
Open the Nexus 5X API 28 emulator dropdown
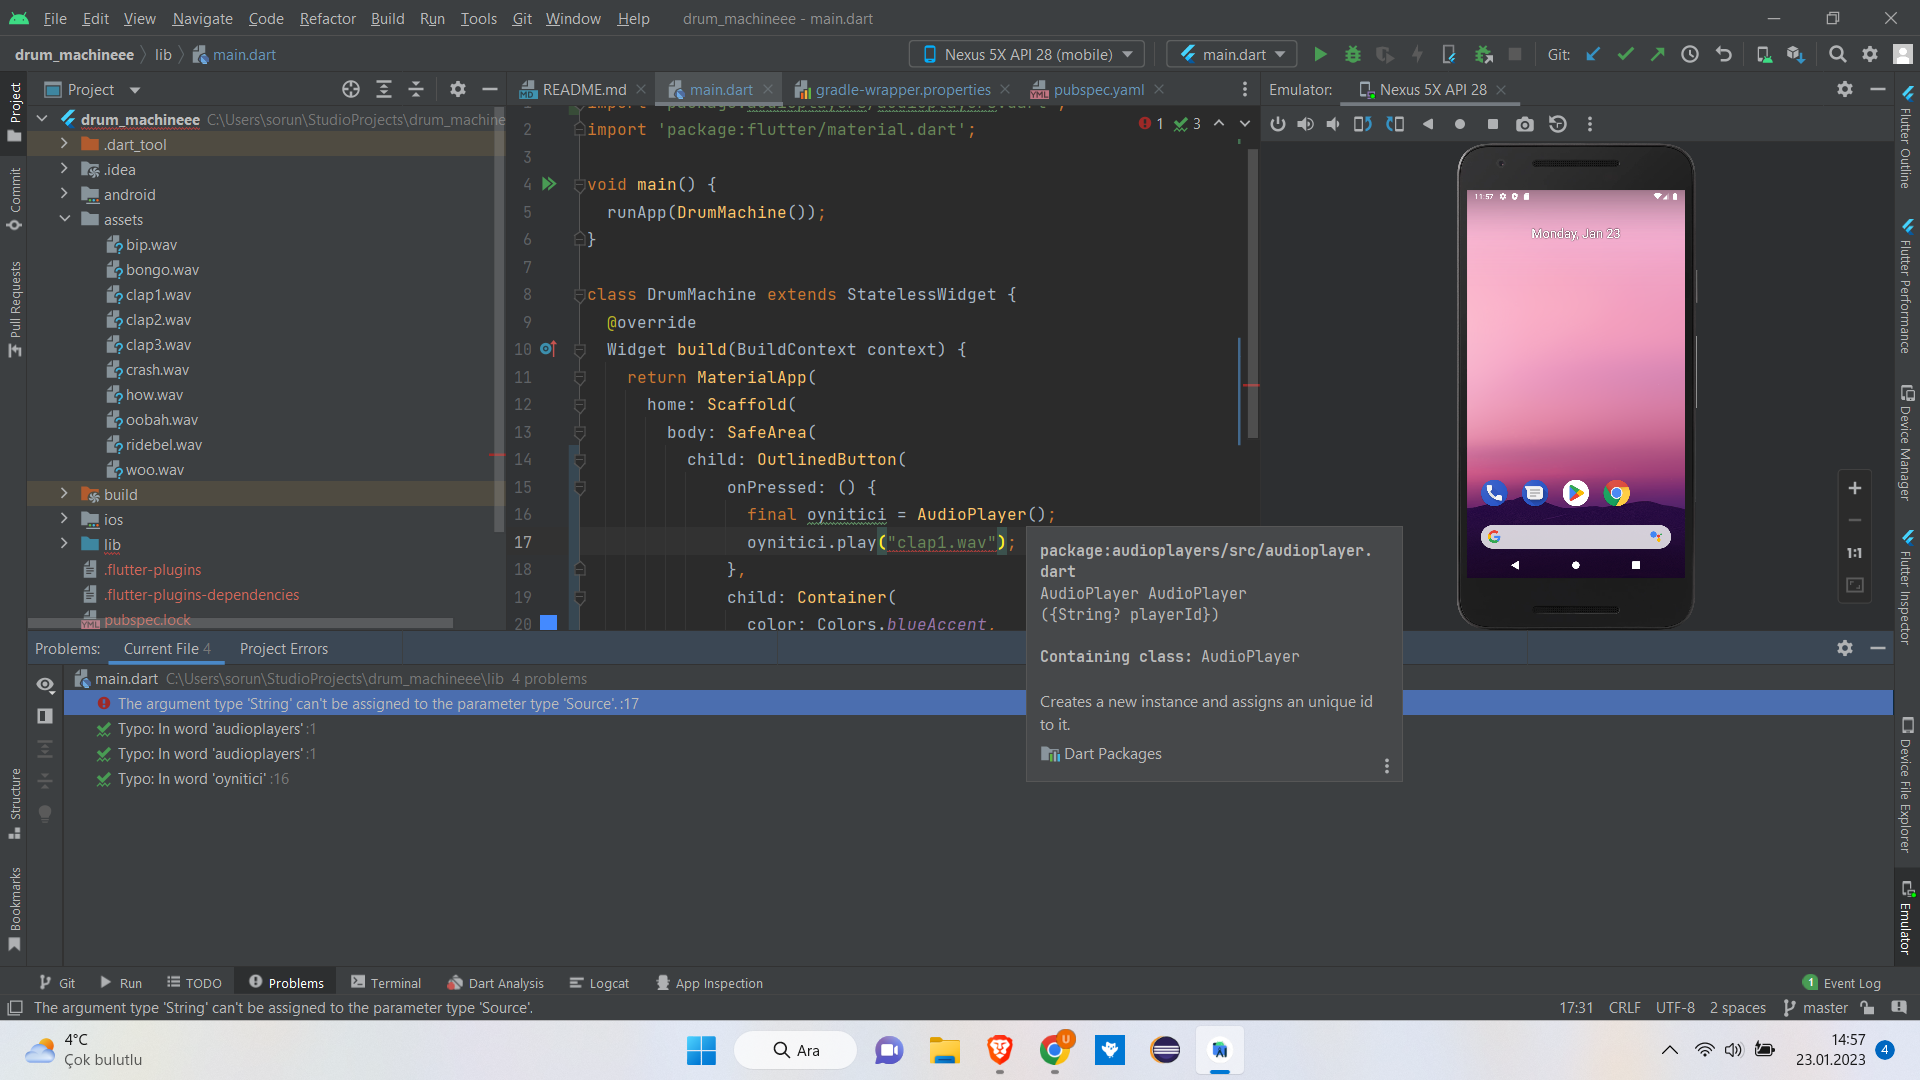click(x=1129, y=54)
